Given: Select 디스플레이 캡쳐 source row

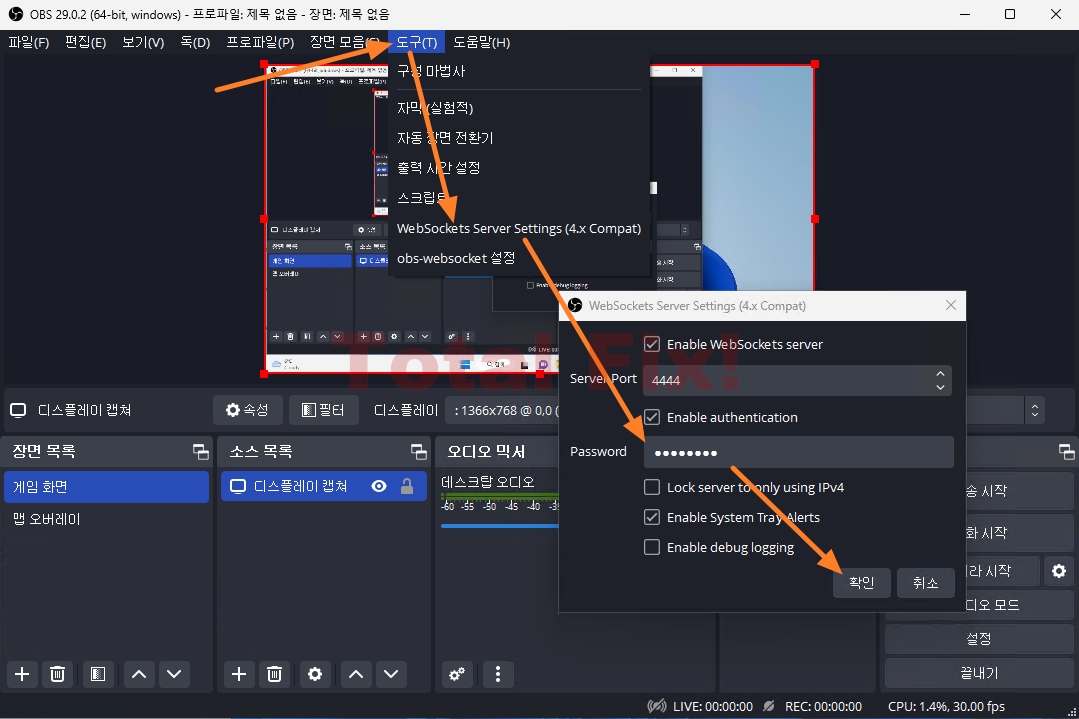Looking at the screenshot, I should [x=323, y=486].
